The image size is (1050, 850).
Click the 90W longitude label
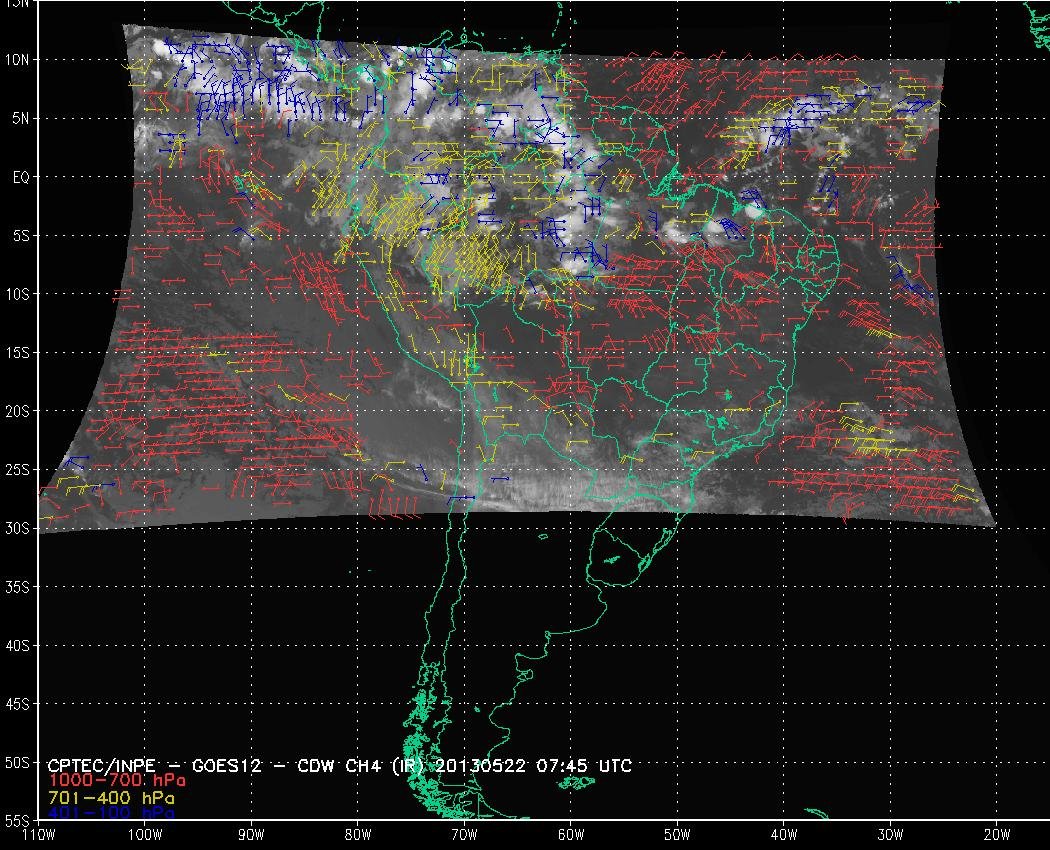(x=251, y=833)
